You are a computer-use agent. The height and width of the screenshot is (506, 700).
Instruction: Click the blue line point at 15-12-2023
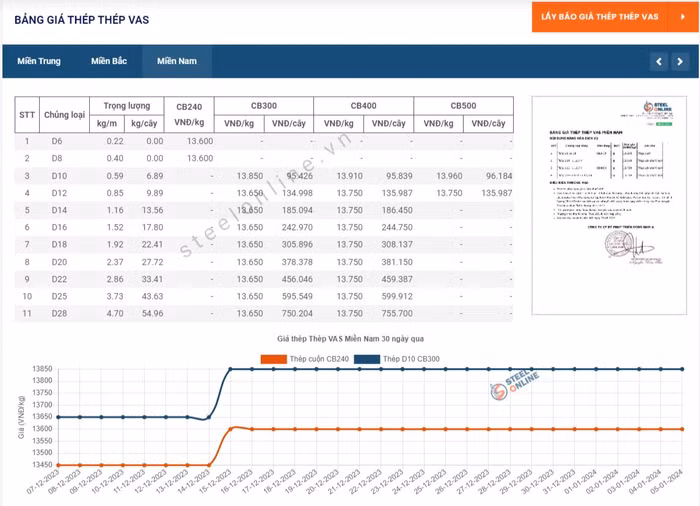(232, 369)
